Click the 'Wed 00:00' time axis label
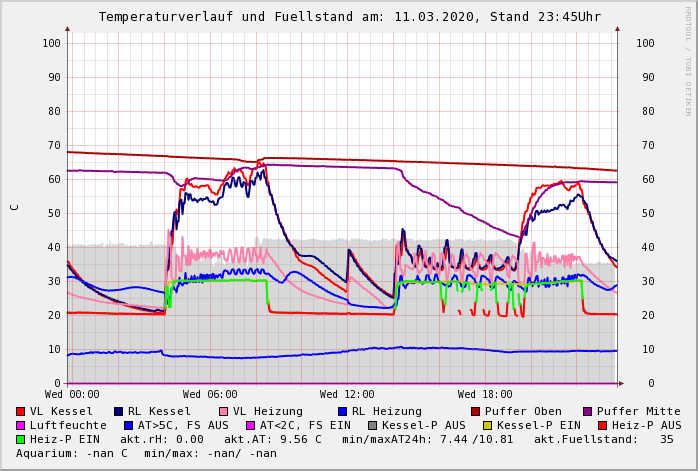This screenshot has height=471, width=698. 72,395
